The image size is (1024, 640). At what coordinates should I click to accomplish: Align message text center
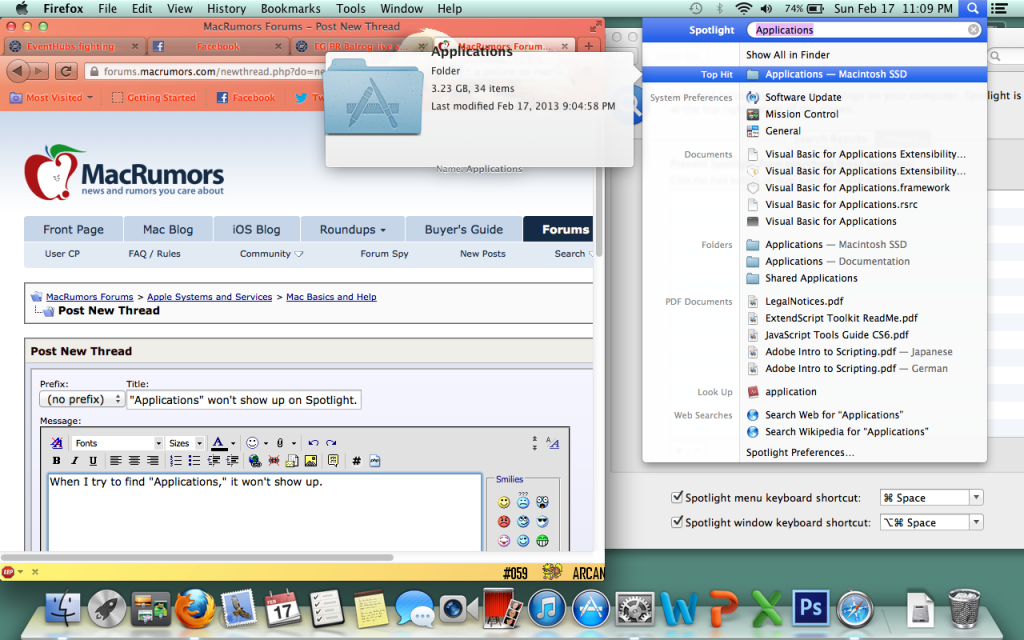(x=134, y=461)
